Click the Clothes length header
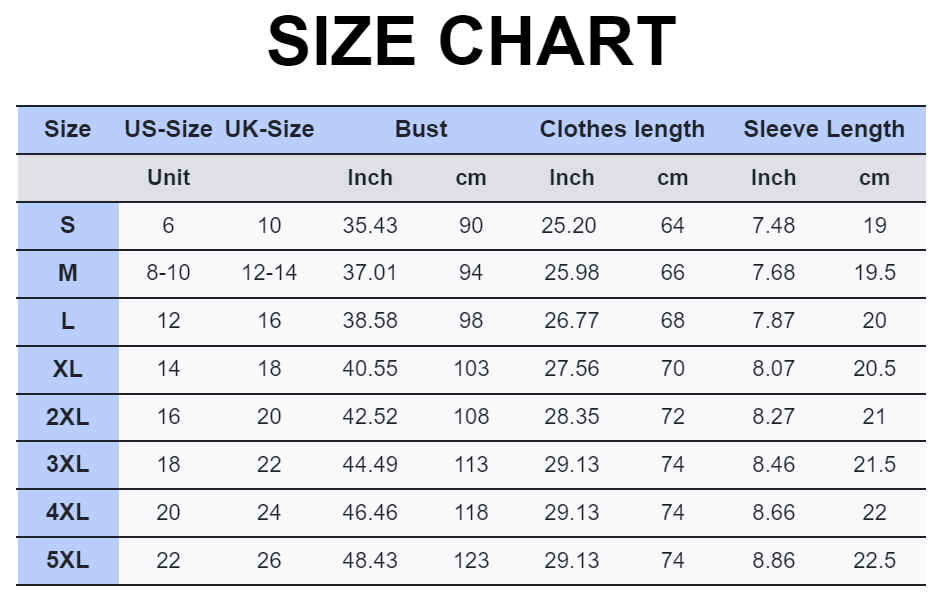Viewport: 943px width, 594px height. [x=622, y=129]
